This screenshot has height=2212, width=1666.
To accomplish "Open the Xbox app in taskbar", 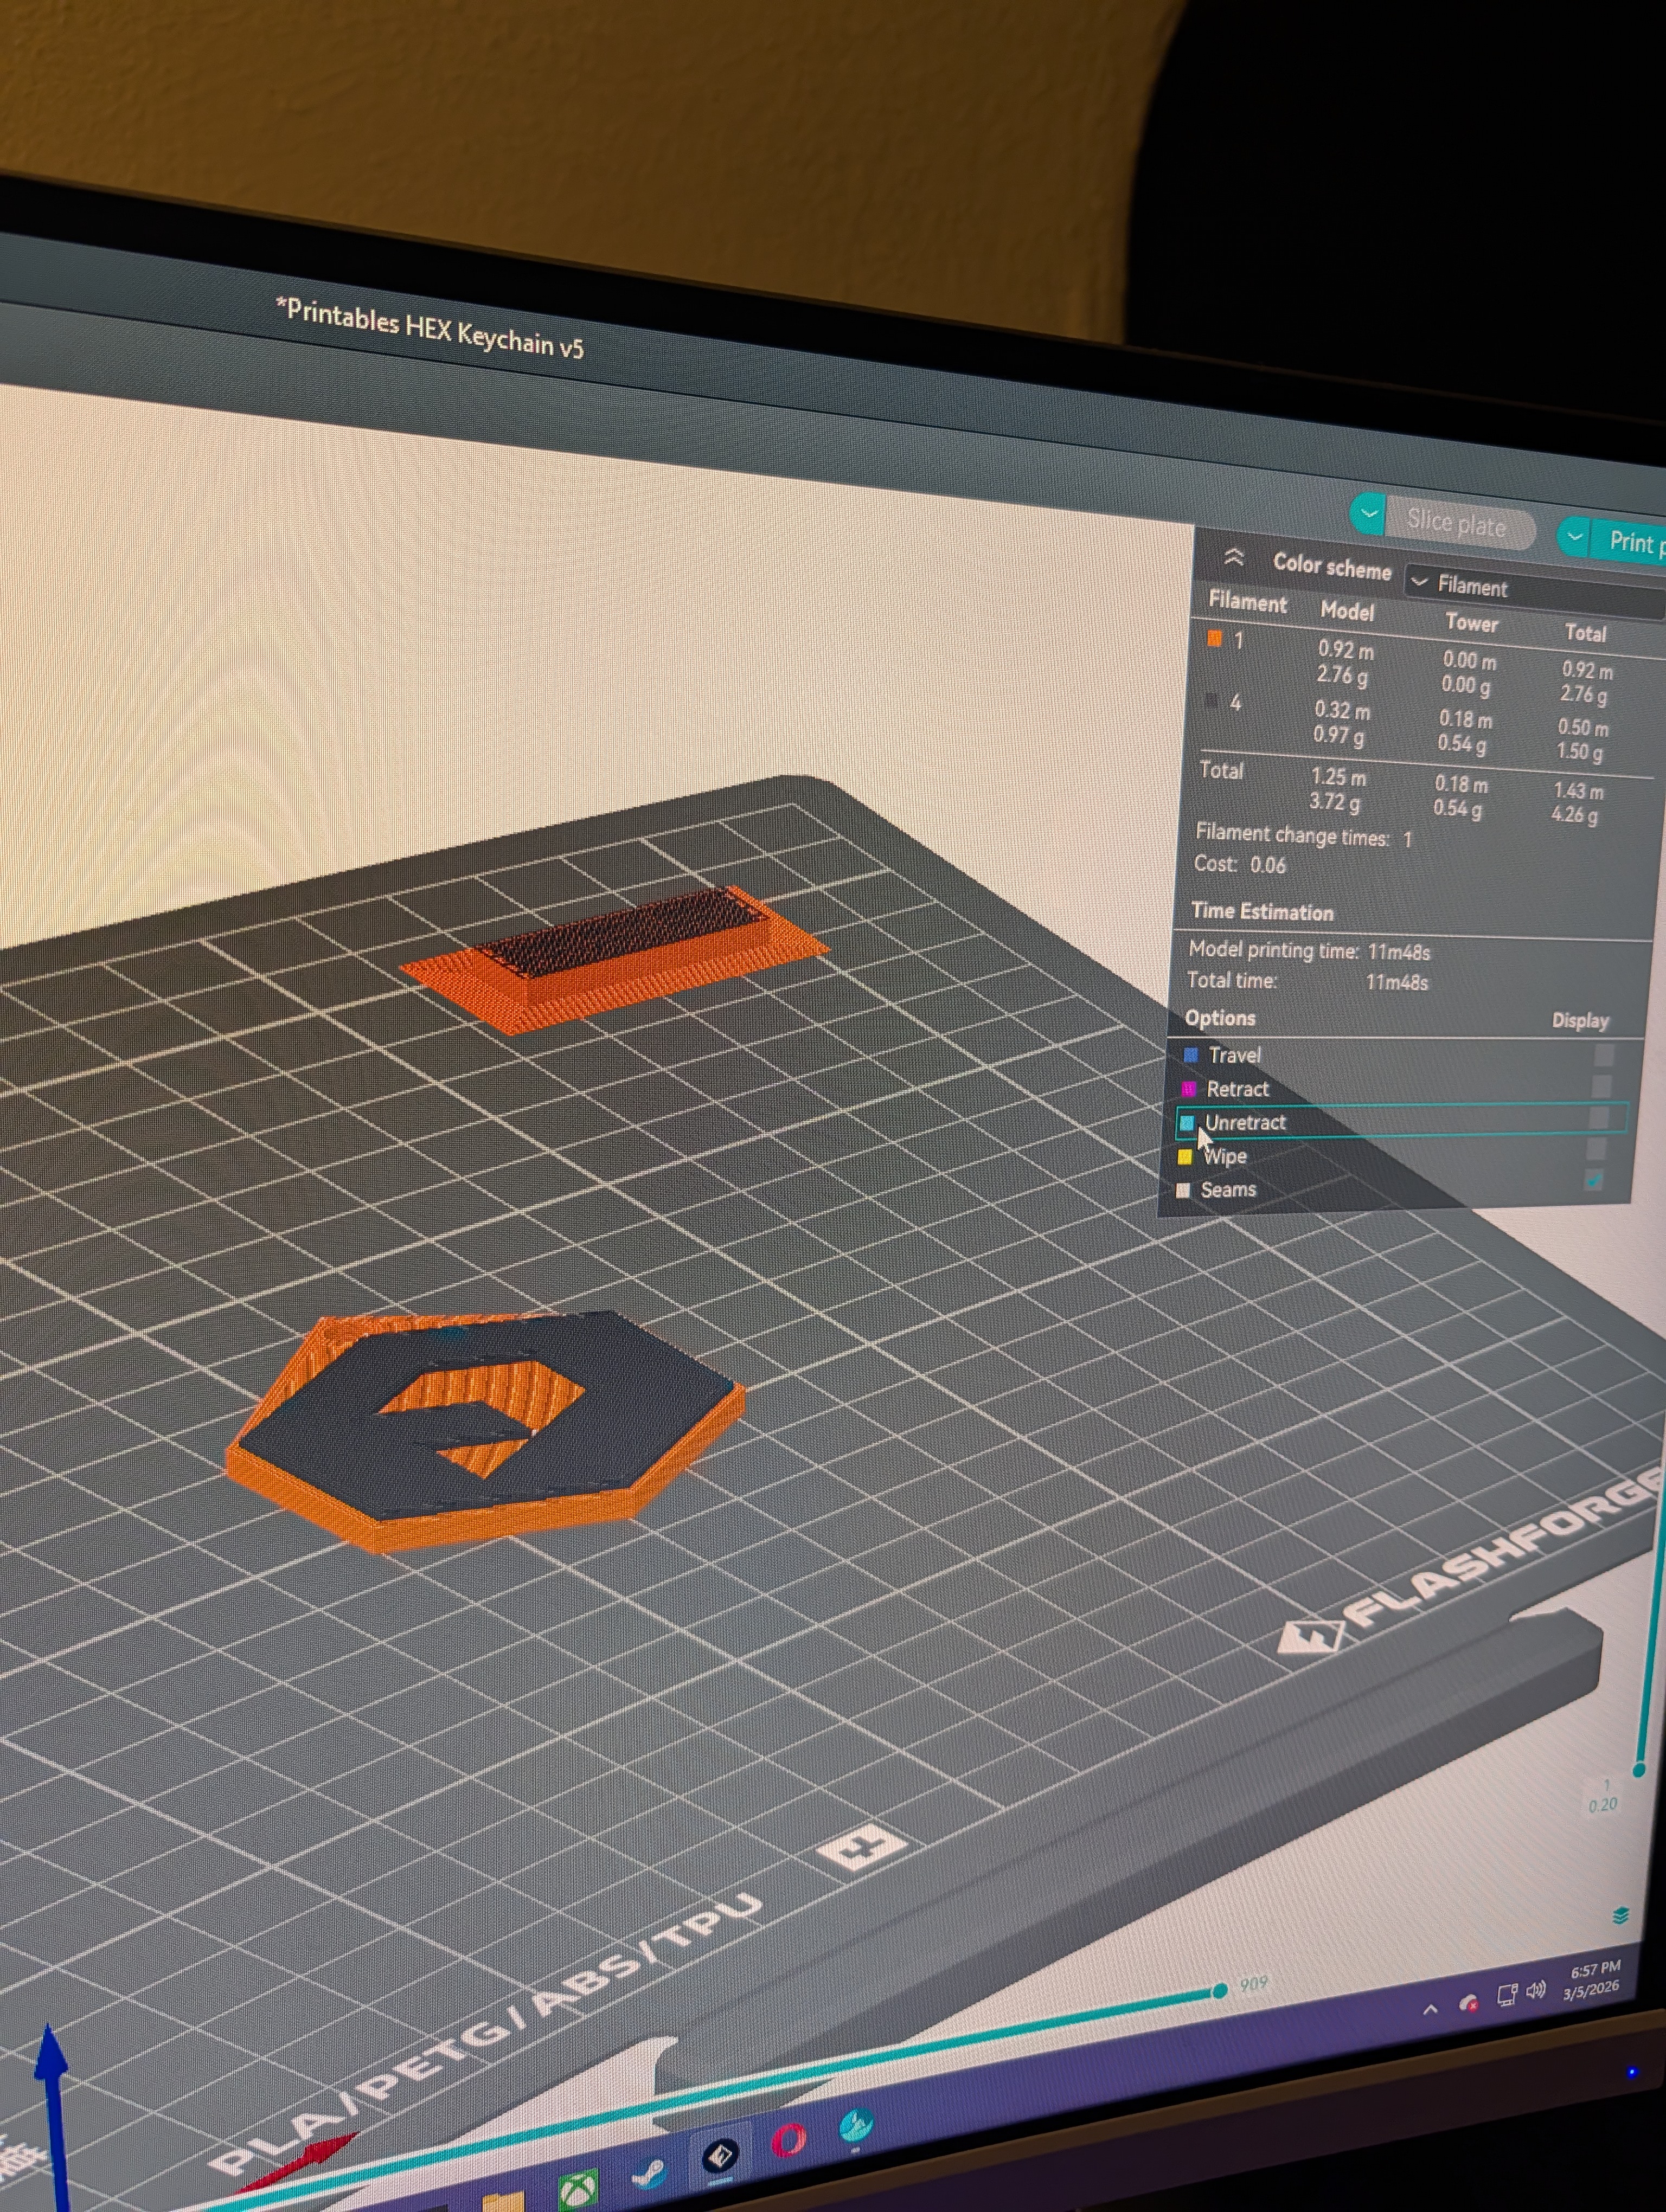I will tap(578, 2189).
